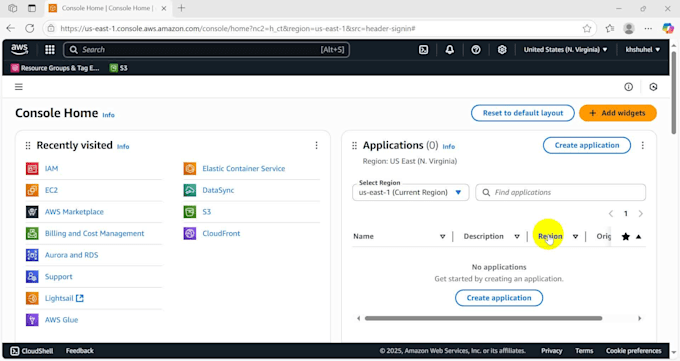Open the AWS logo home link
Screen dimensions: 680x361
pos(20,49)
